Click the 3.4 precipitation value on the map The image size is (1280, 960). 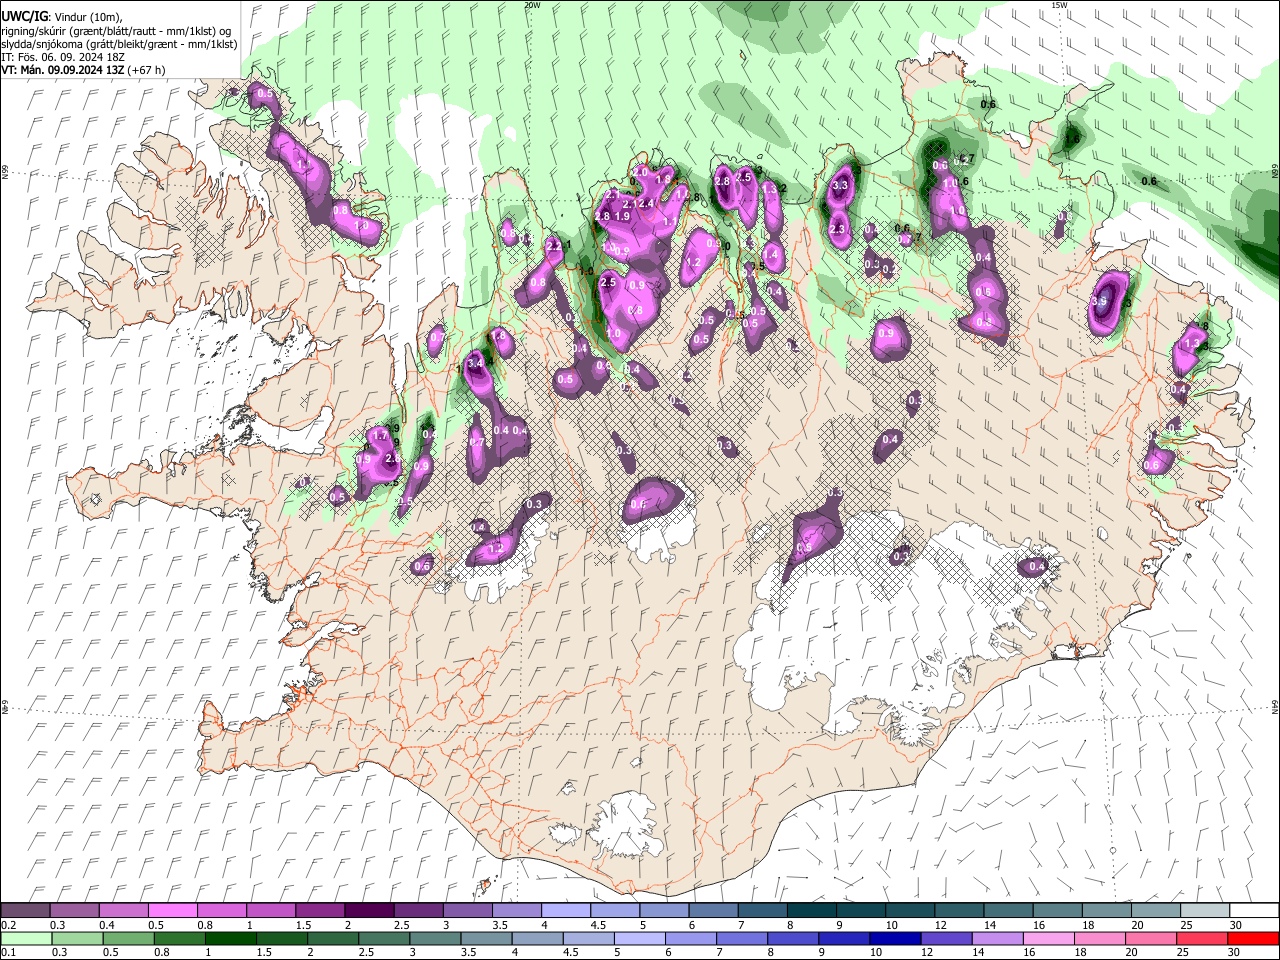[x=475, y=362]
